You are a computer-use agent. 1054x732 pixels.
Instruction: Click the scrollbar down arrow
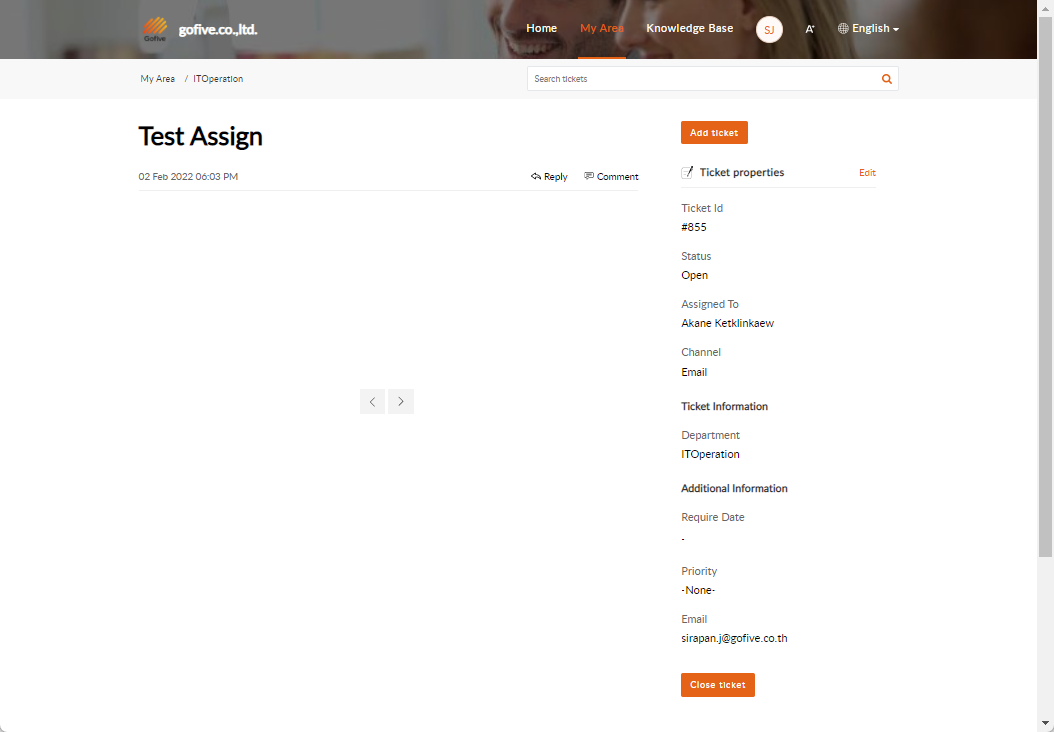pos(1045,723)
